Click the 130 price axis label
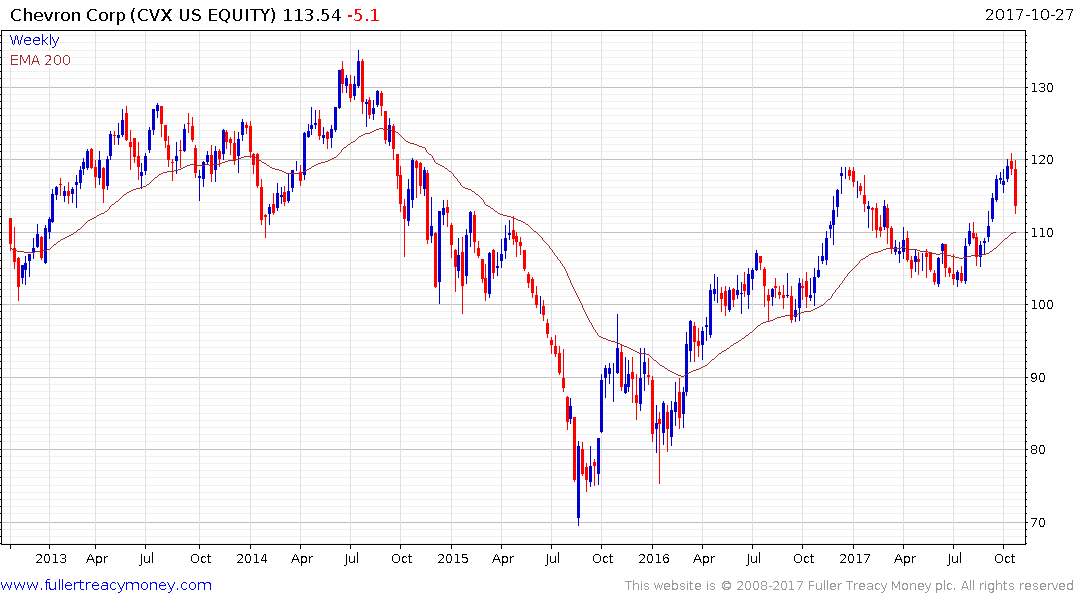The height and width of the screenshot is (600, 1075). [1041, 88]
